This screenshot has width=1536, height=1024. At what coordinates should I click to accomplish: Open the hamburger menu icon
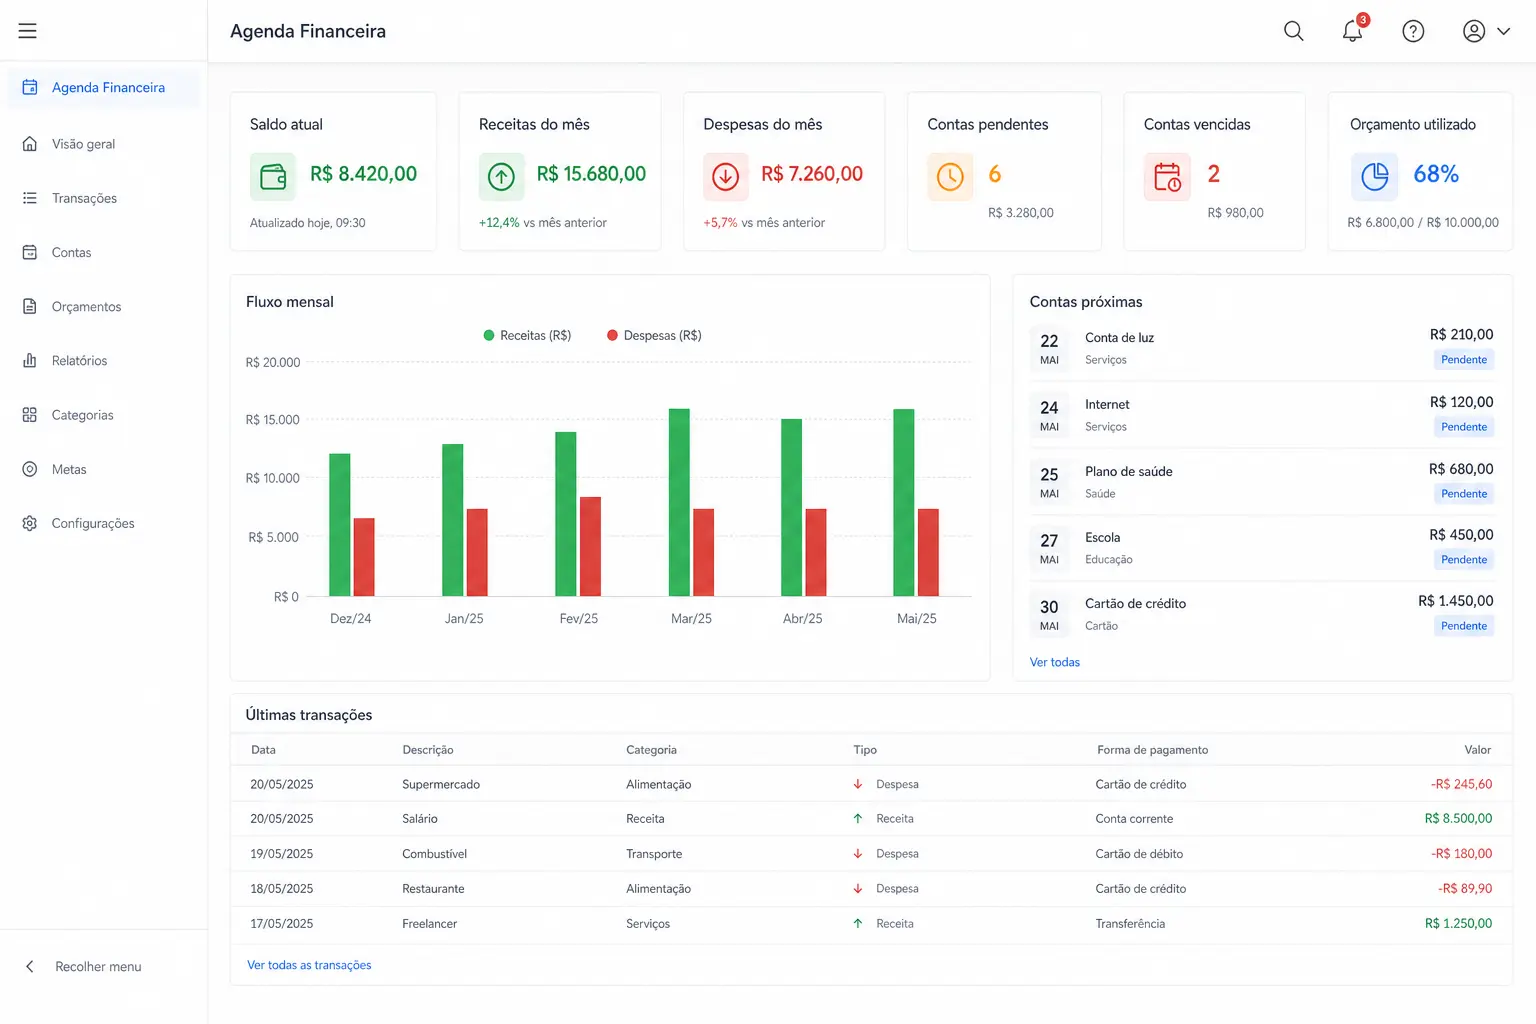pyautogui.click(x=27, y=31)
